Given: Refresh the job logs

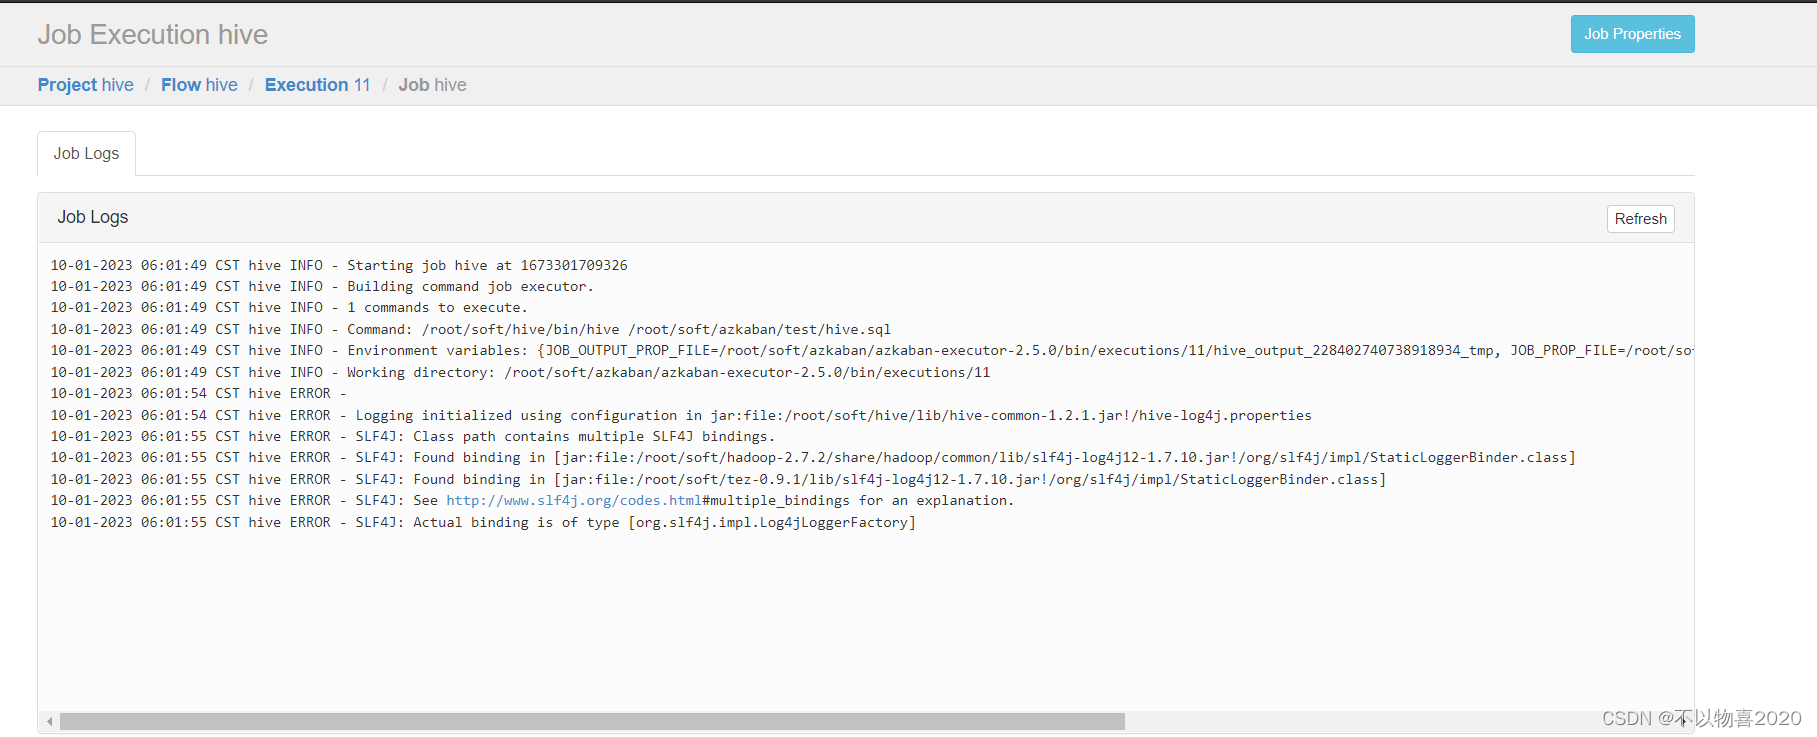Looking at the screenshot, I should pos(1640,219).
